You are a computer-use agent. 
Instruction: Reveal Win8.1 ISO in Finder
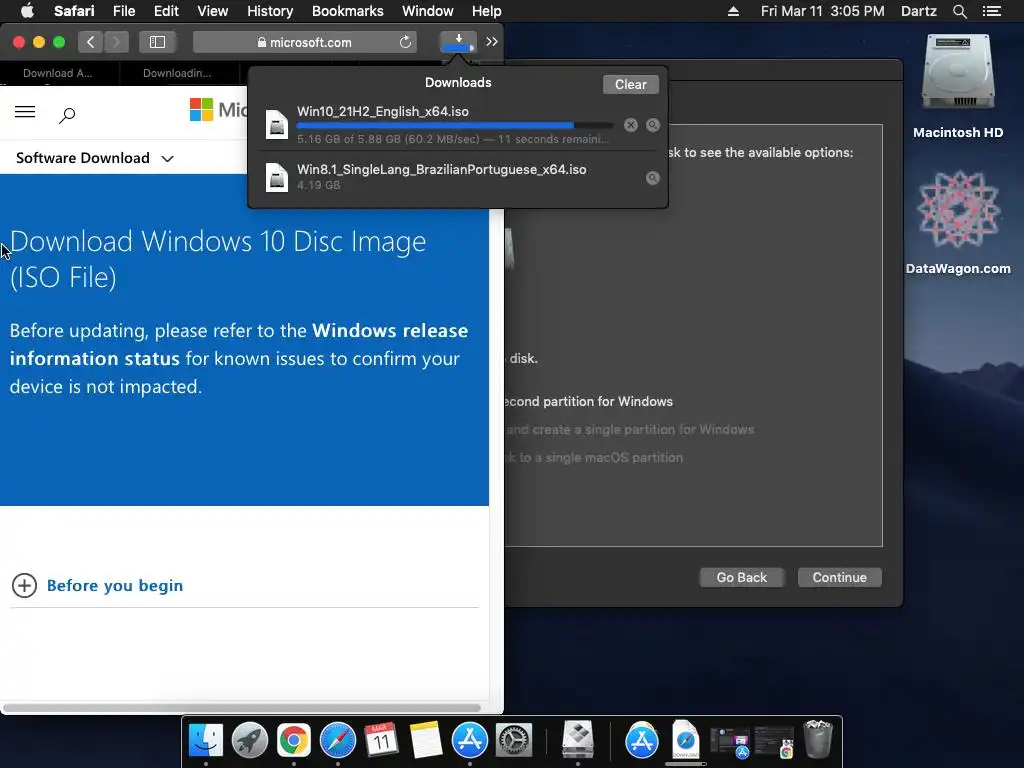tap(652, 178)
